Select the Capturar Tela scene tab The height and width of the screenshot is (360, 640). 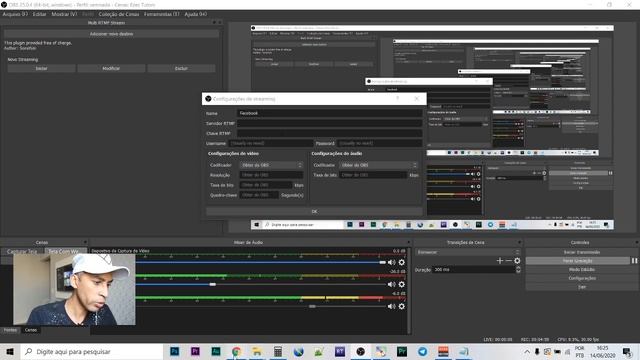[x=22, y=251]
